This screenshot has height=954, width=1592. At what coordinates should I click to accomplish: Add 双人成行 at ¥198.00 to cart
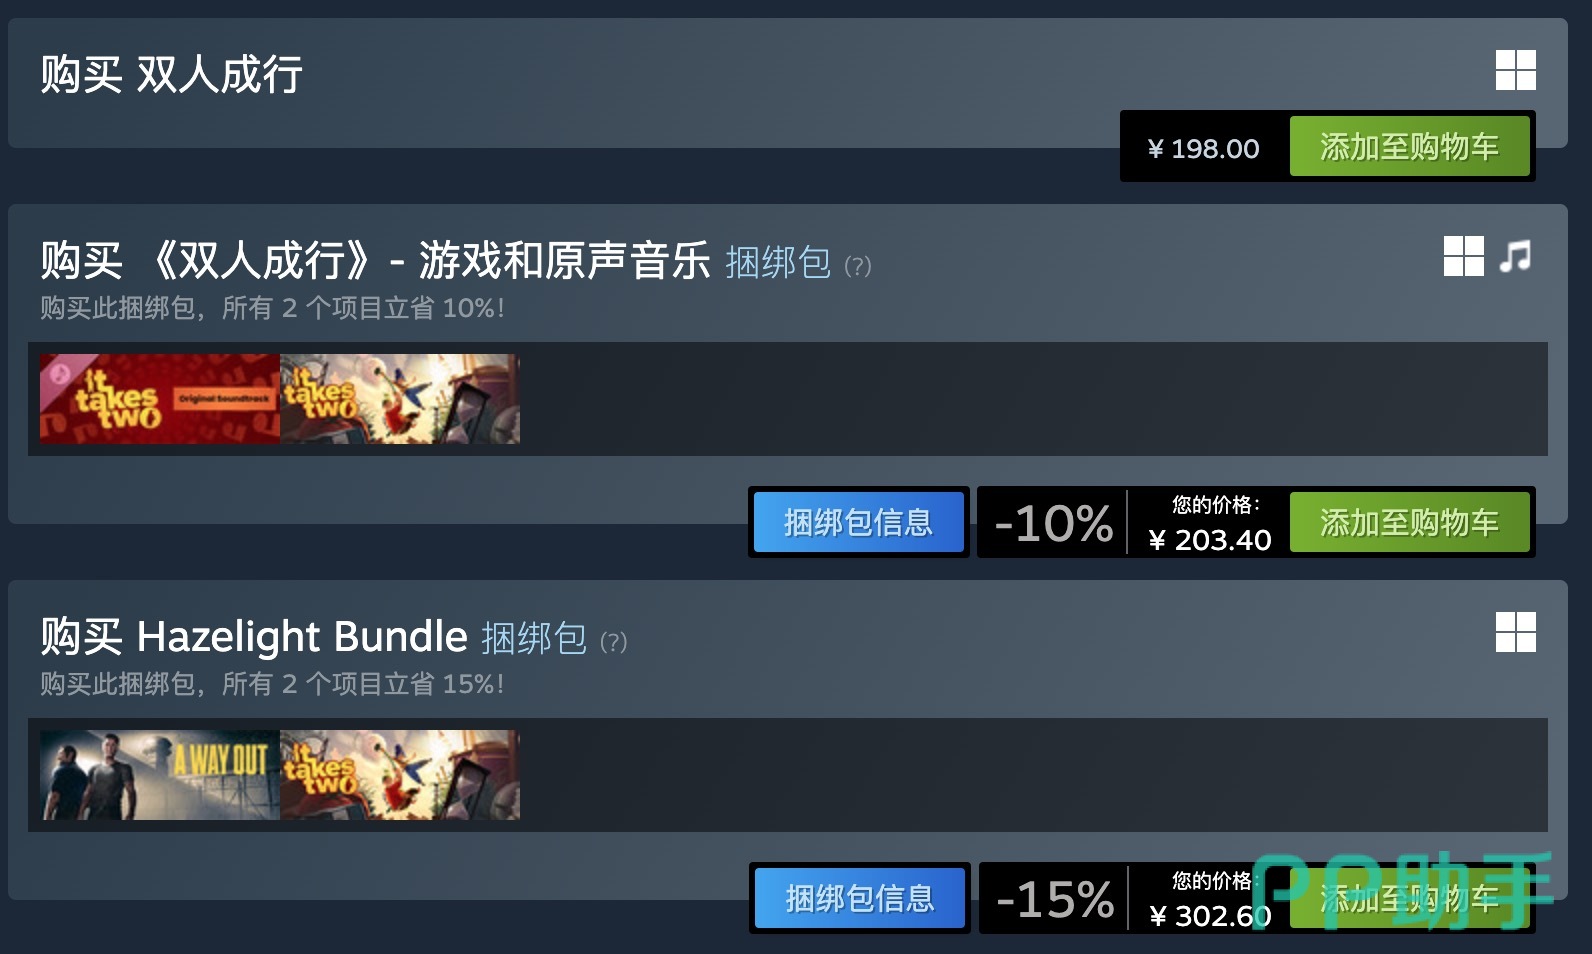coord(1409,146)
